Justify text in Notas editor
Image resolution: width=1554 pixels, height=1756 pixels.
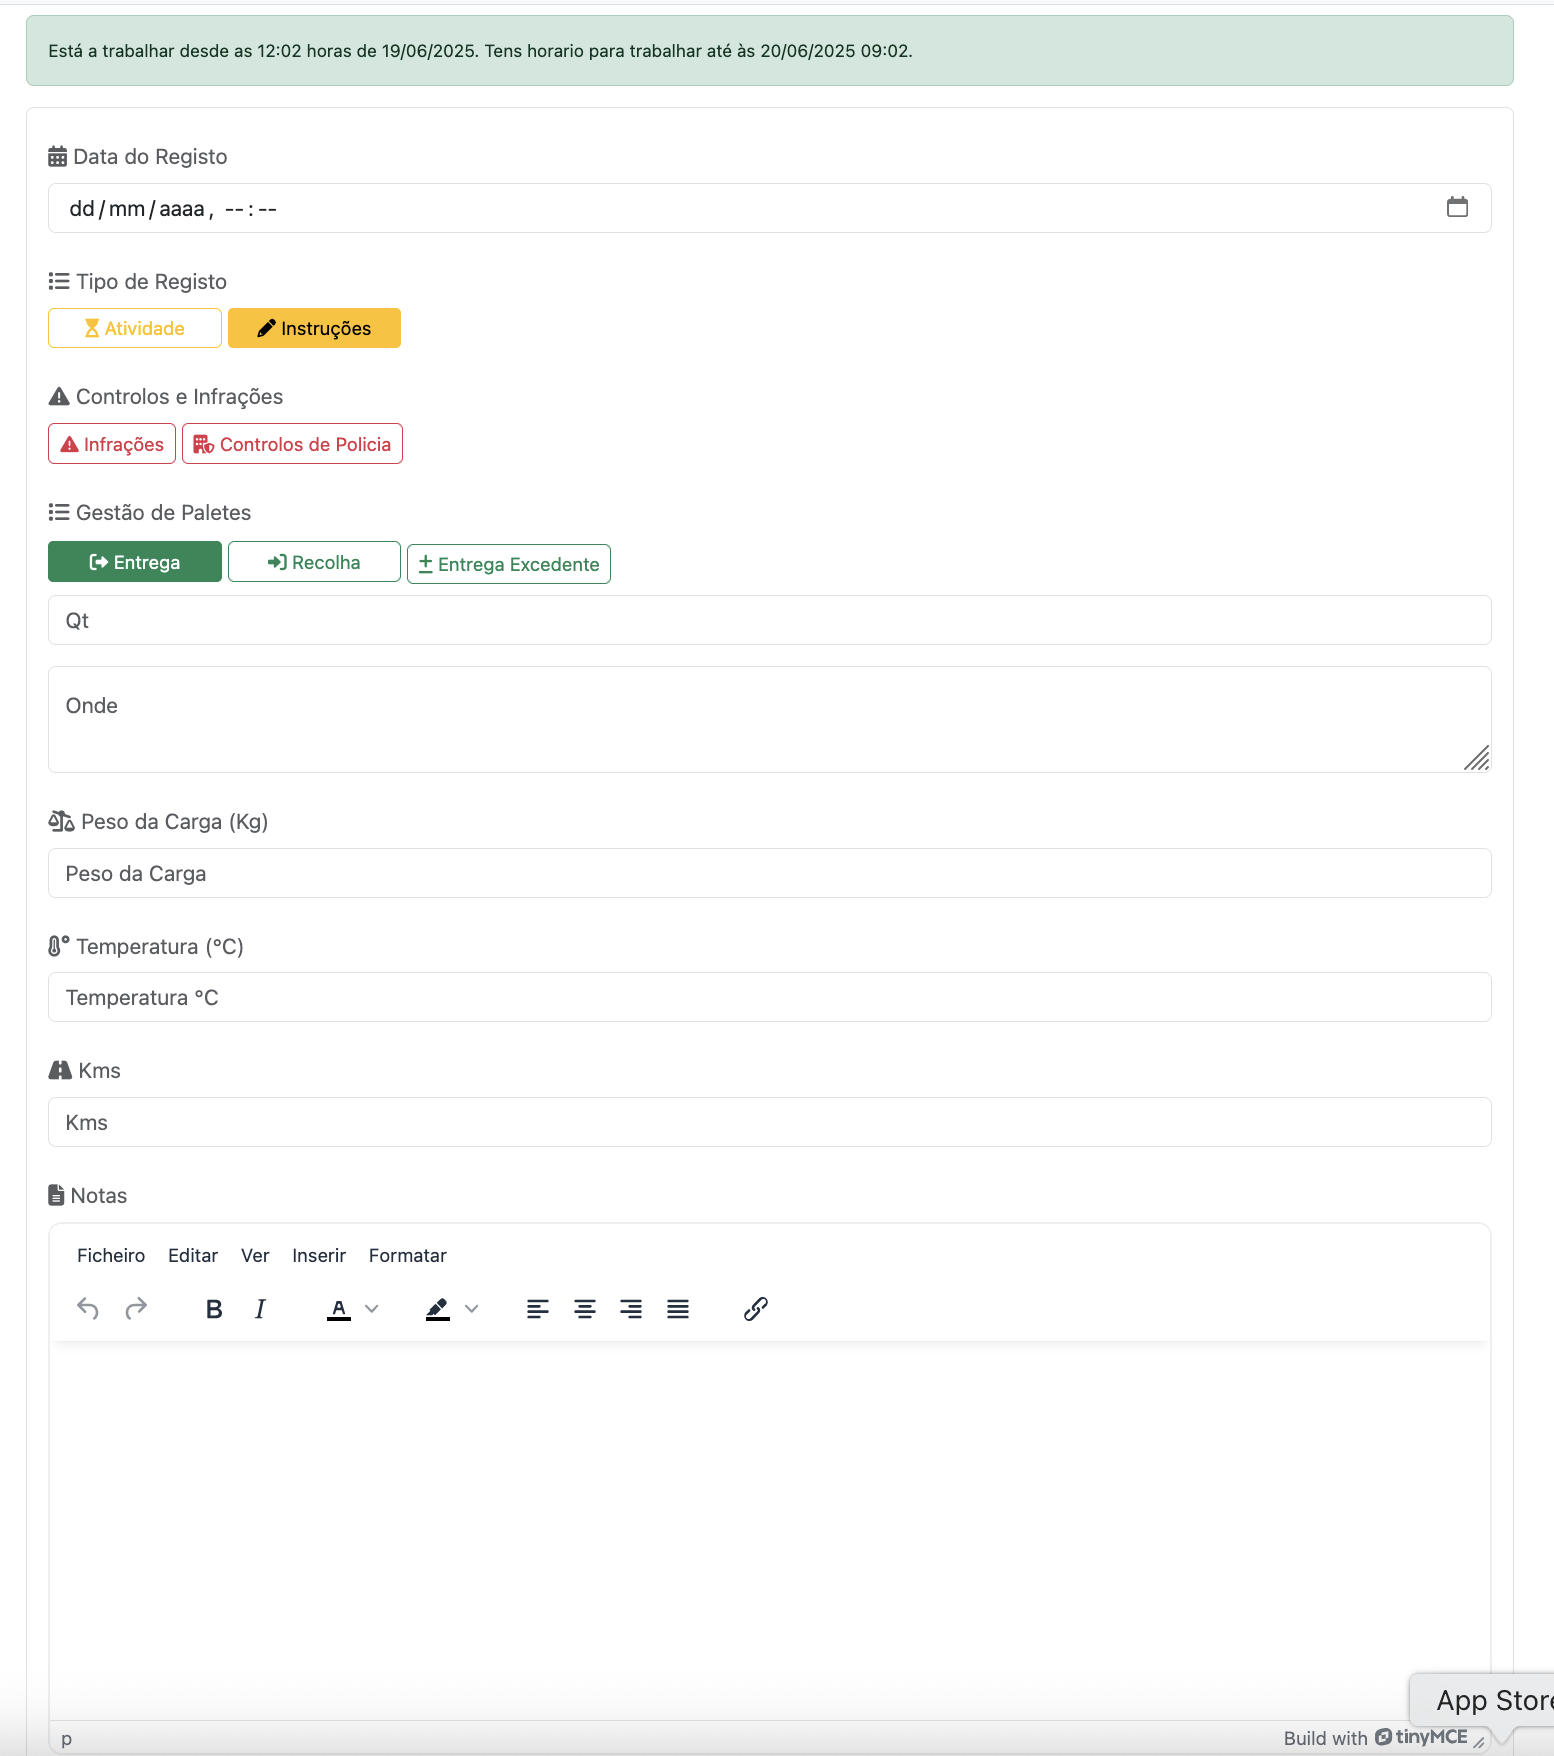click(678, 1308)
